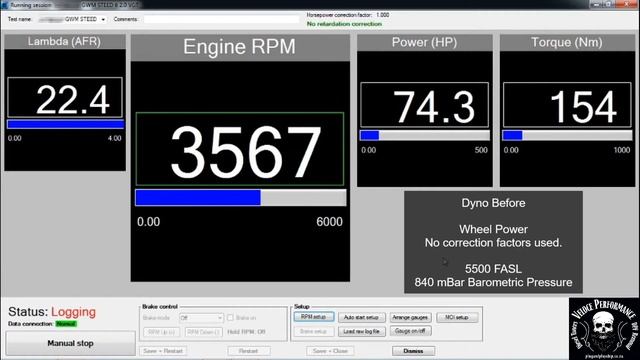This screenshot has width=640, height=360.
Task: Click the Power (HP) gauge header
Action: click(424, 42)
